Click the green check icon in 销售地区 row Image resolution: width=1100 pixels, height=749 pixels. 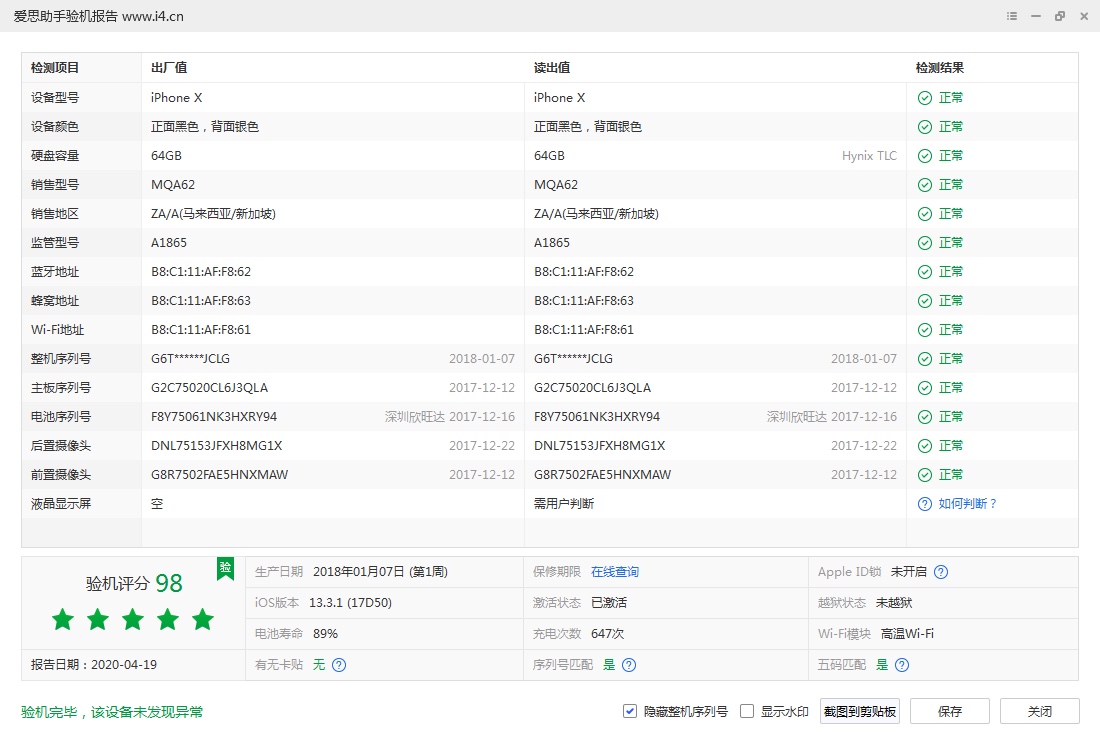tap(925, 214)
